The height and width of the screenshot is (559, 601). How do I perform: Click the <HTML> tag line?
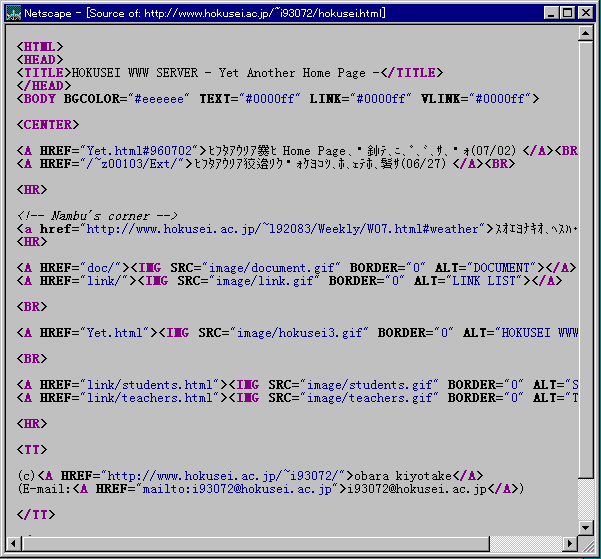point(39,47)
